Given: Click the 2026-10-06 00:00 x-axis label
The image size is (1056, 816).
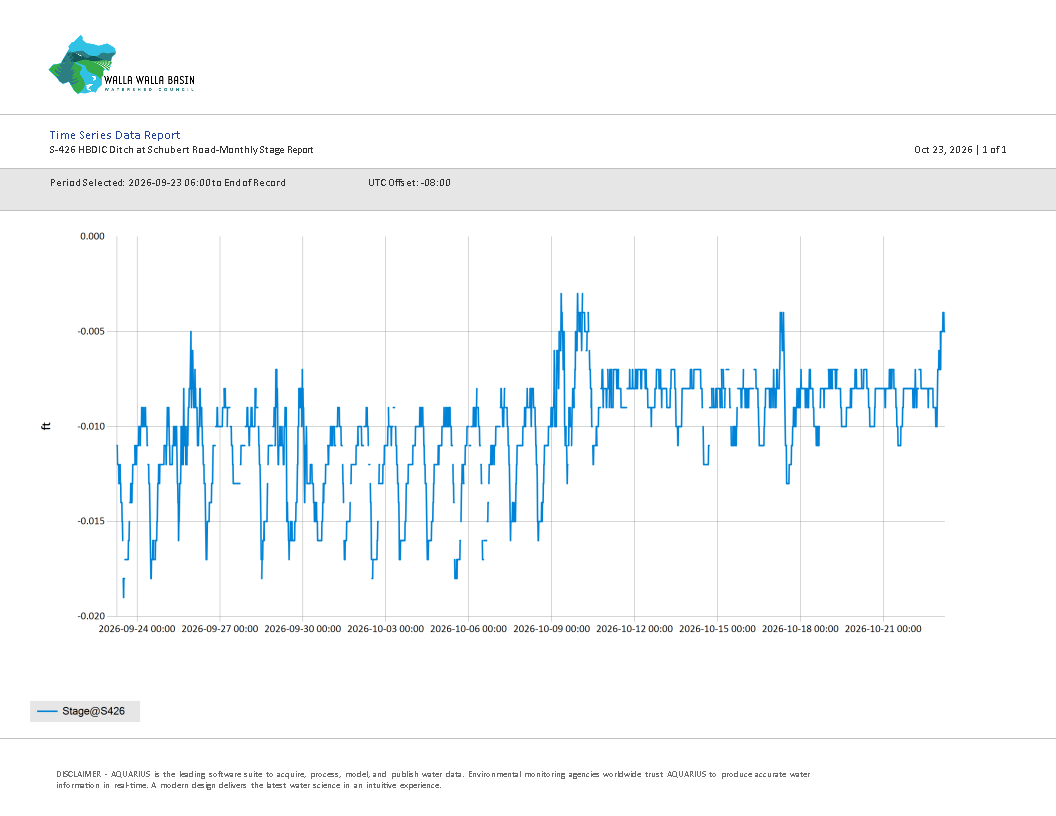Looking at the screenshot, I should tap(468, 629).
